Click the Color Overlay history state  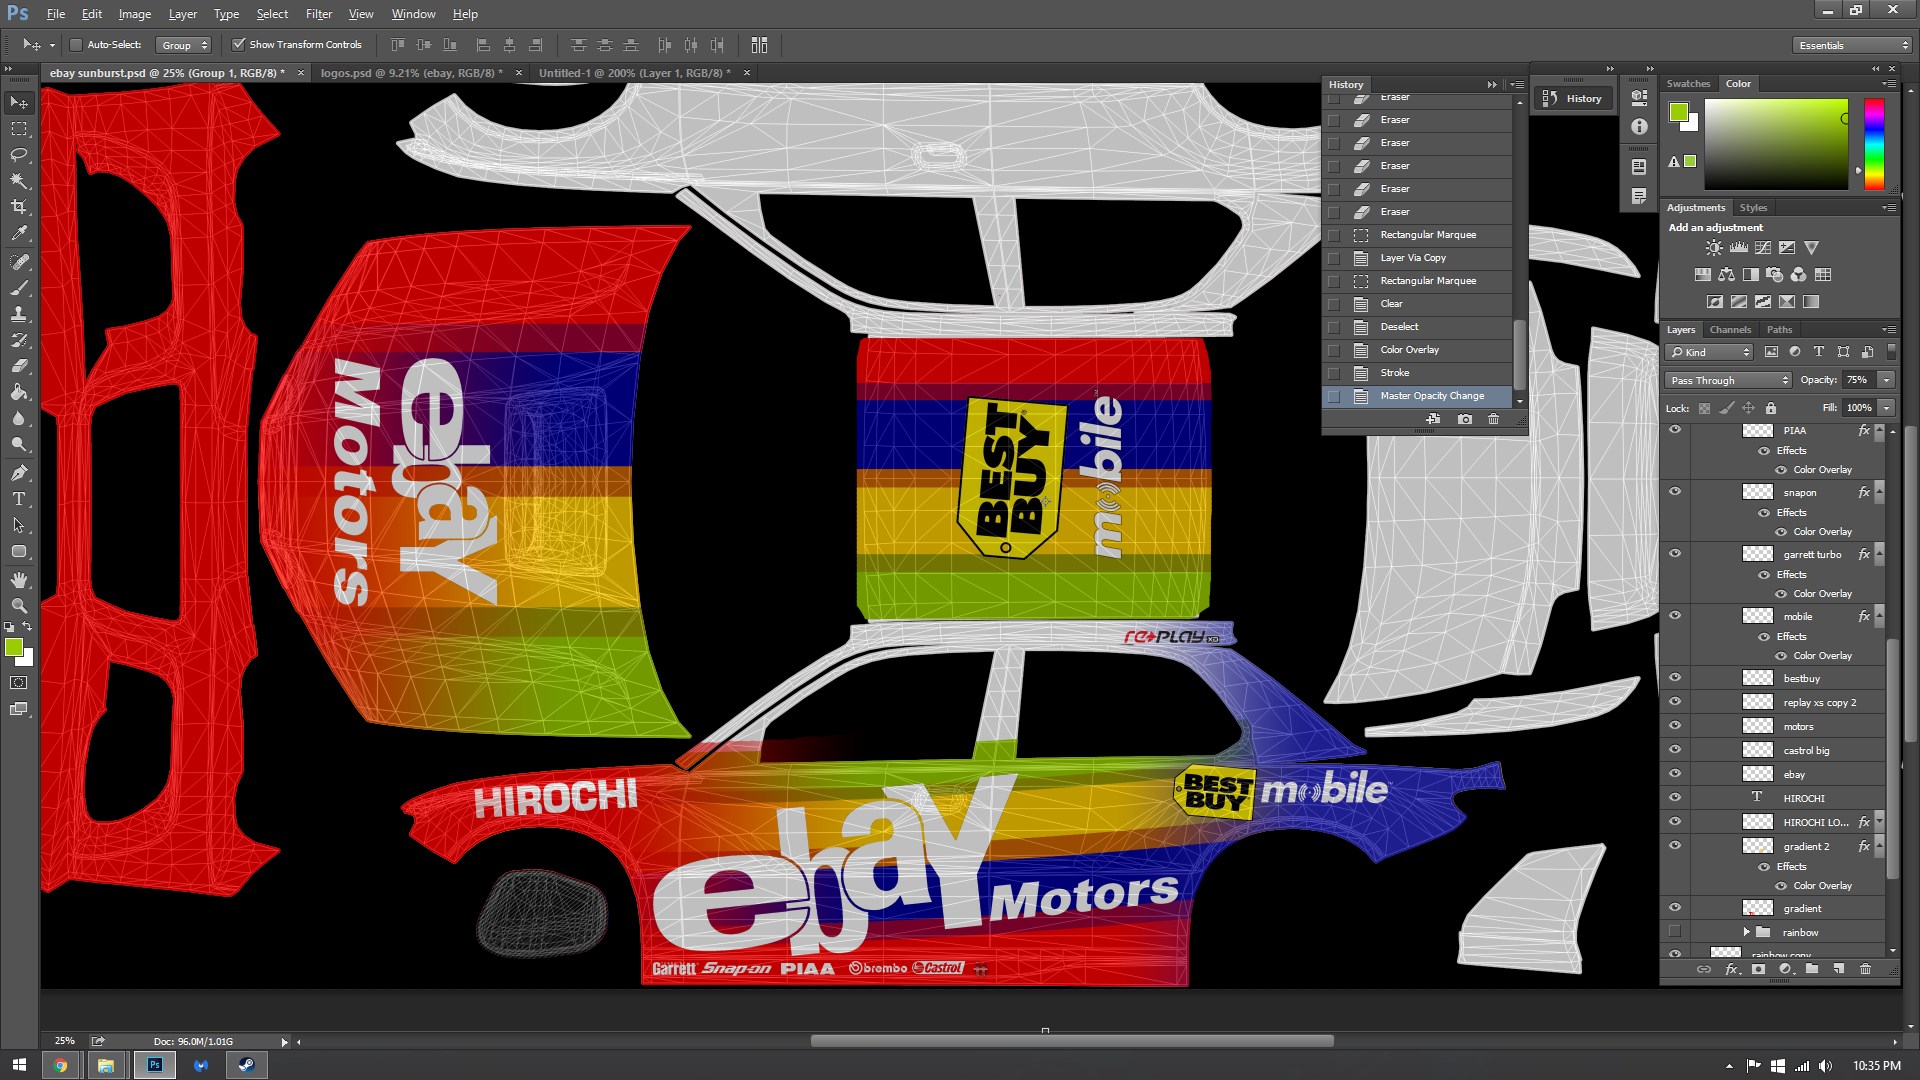pyautogui.click(x=1409, y=350)
